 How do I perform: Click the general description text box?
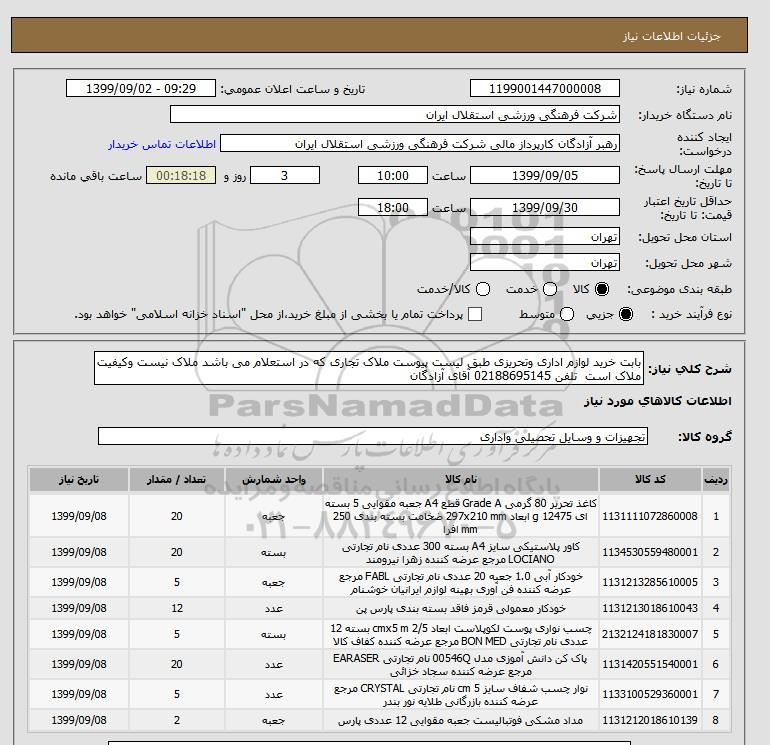[369, 369]
